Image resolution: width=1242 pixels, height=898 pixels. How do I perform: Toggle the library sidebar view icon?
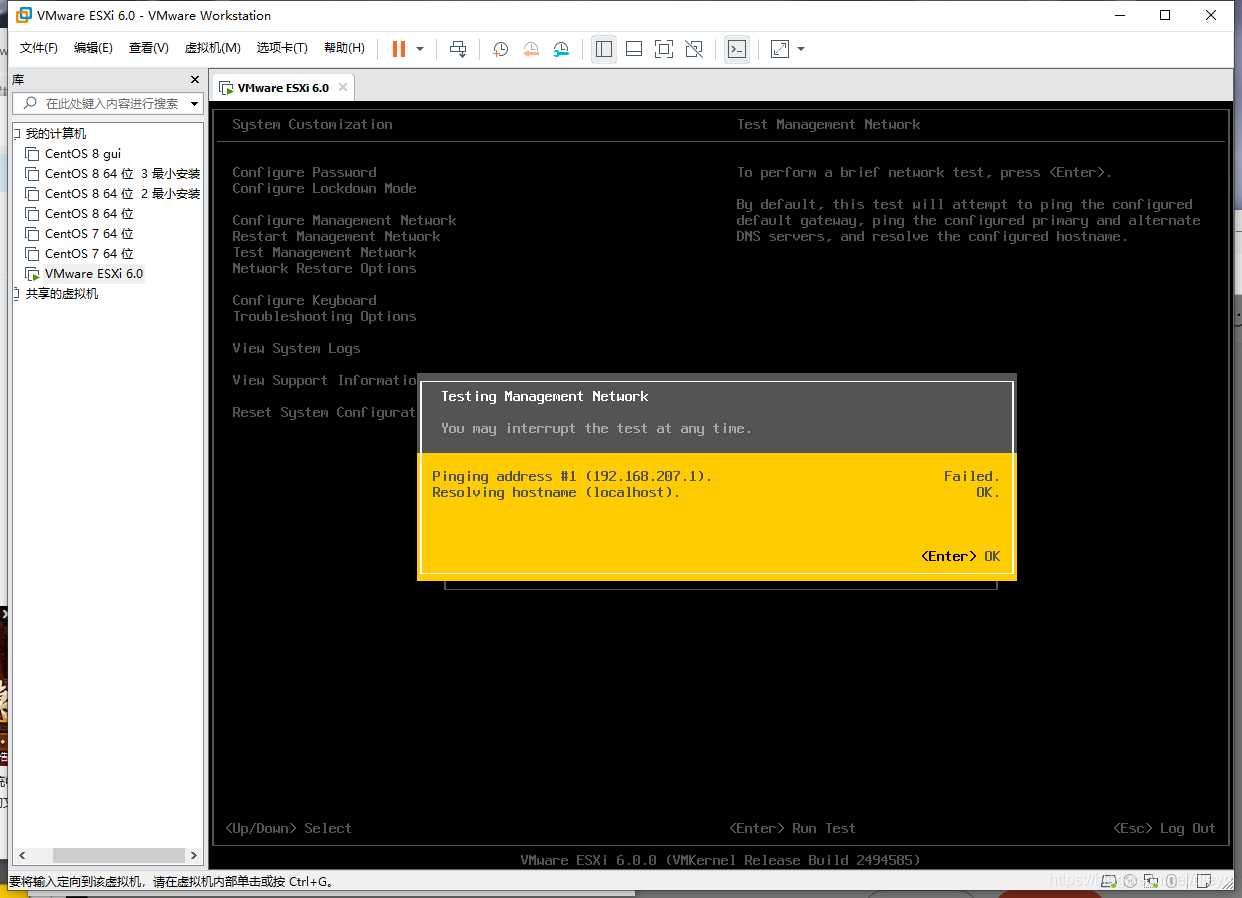tap(604, 49)
